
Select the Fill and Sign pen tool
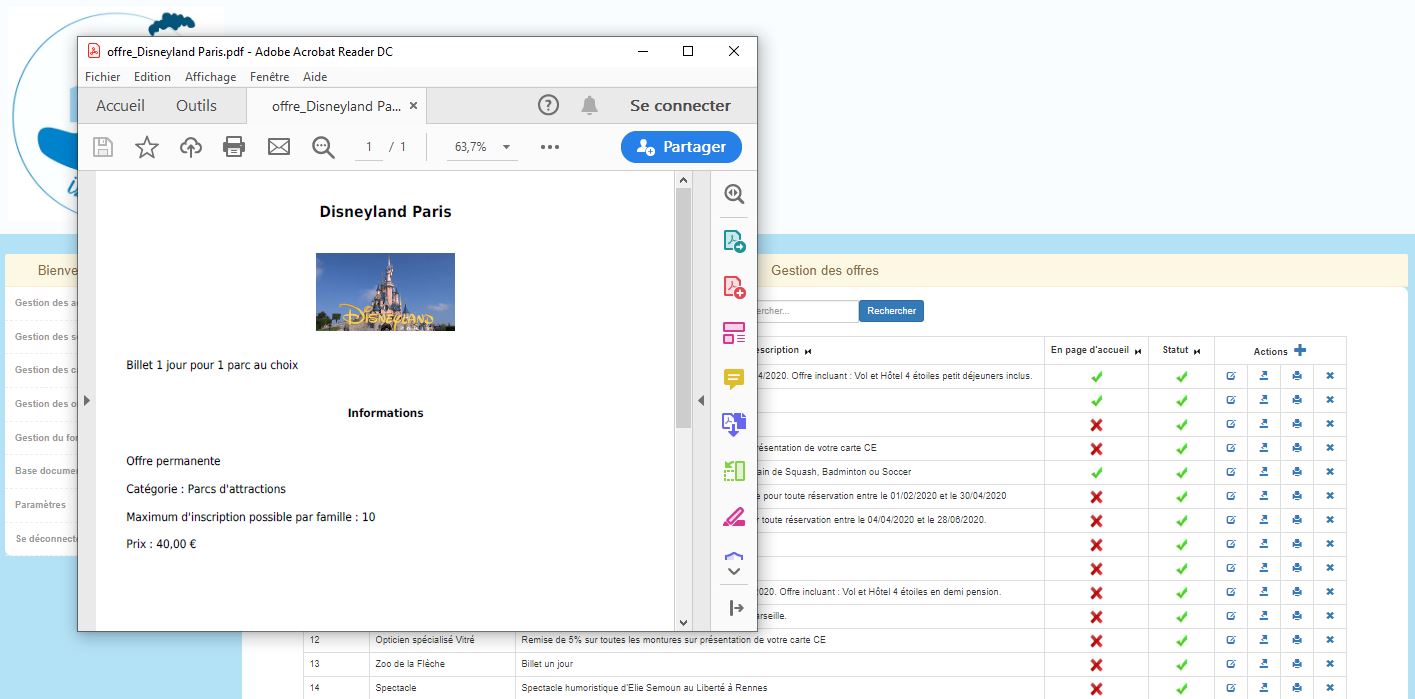pyautogui.click(x=734, y=517)
